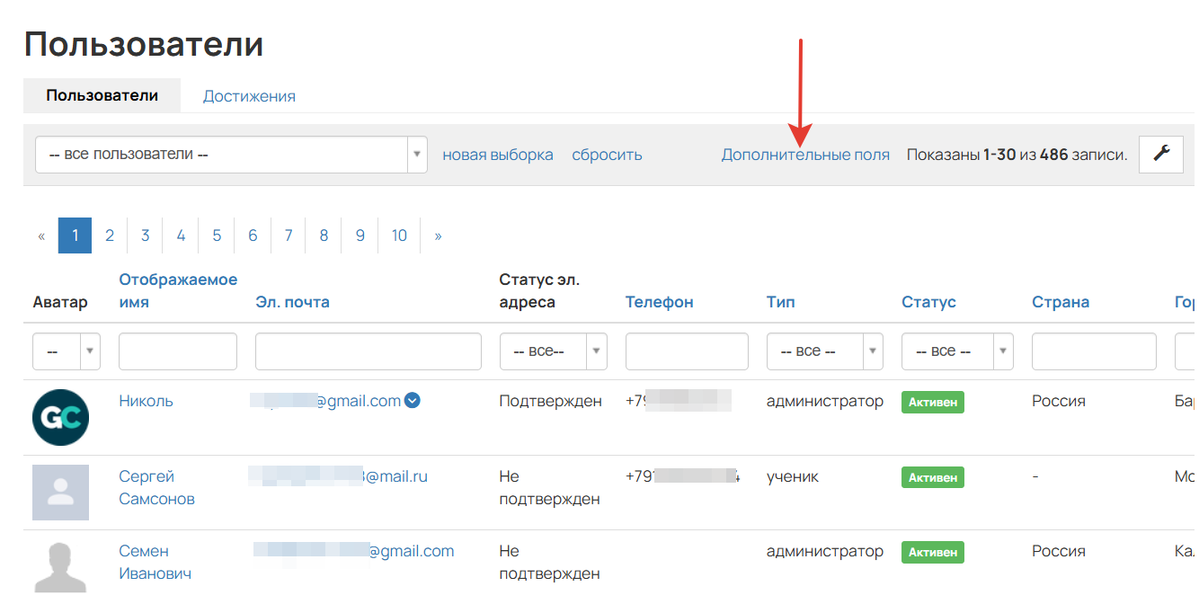This screenshot has height=604, width=1199.
Task: Sort by the Телефон column header
Action: (659, 302)
